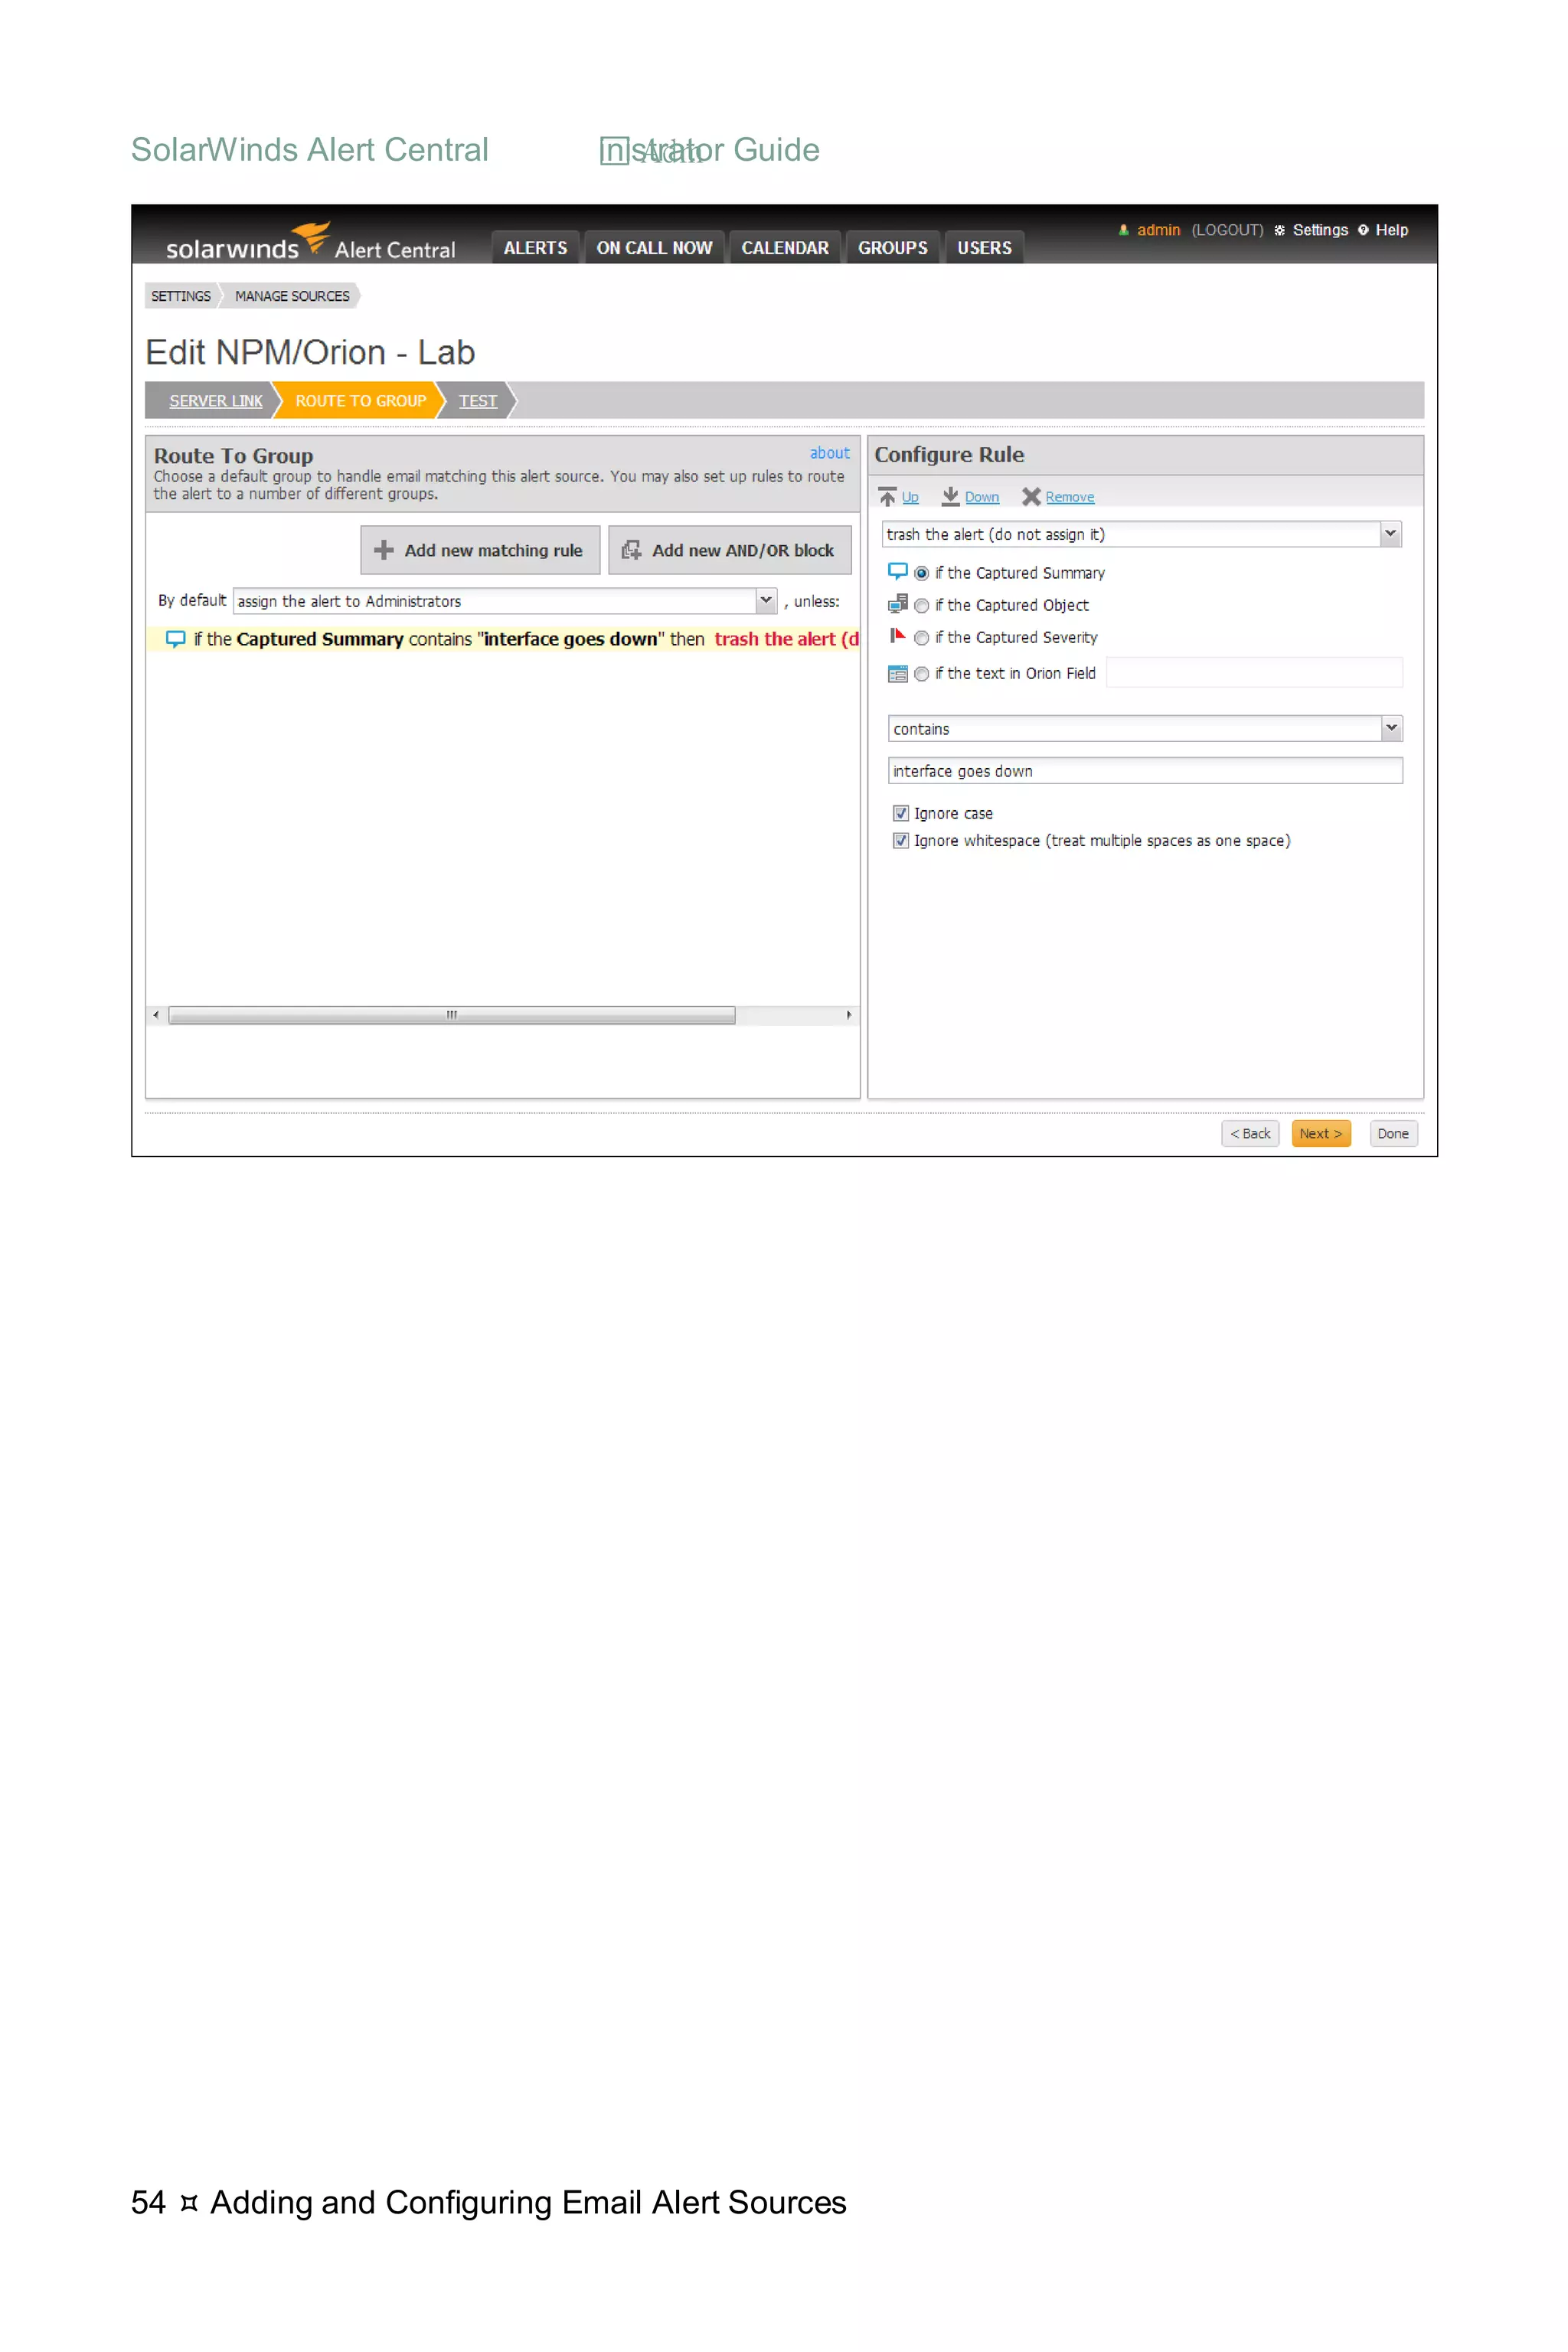The height and width of the screenshot is (2352, 1568).
Task: Click the left scroll arrow of rules list
Action: 156,1015
